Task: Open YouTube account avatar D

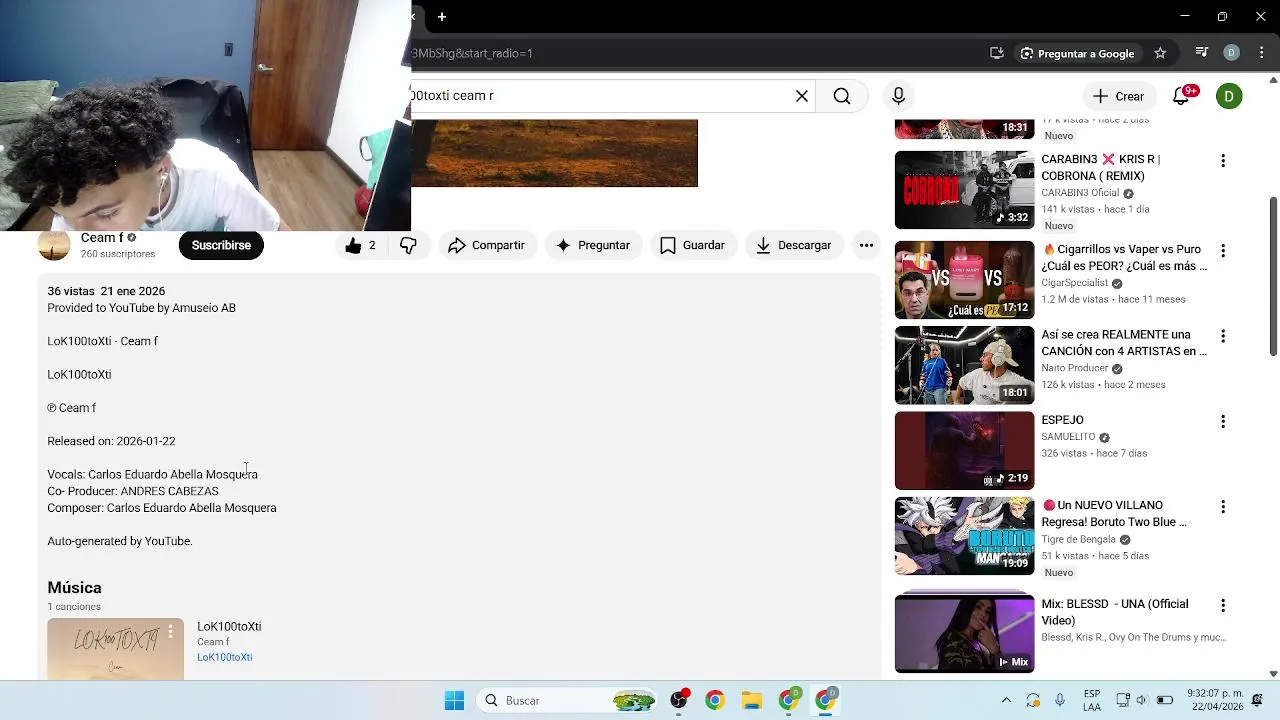Action: tap(1229, 96)
